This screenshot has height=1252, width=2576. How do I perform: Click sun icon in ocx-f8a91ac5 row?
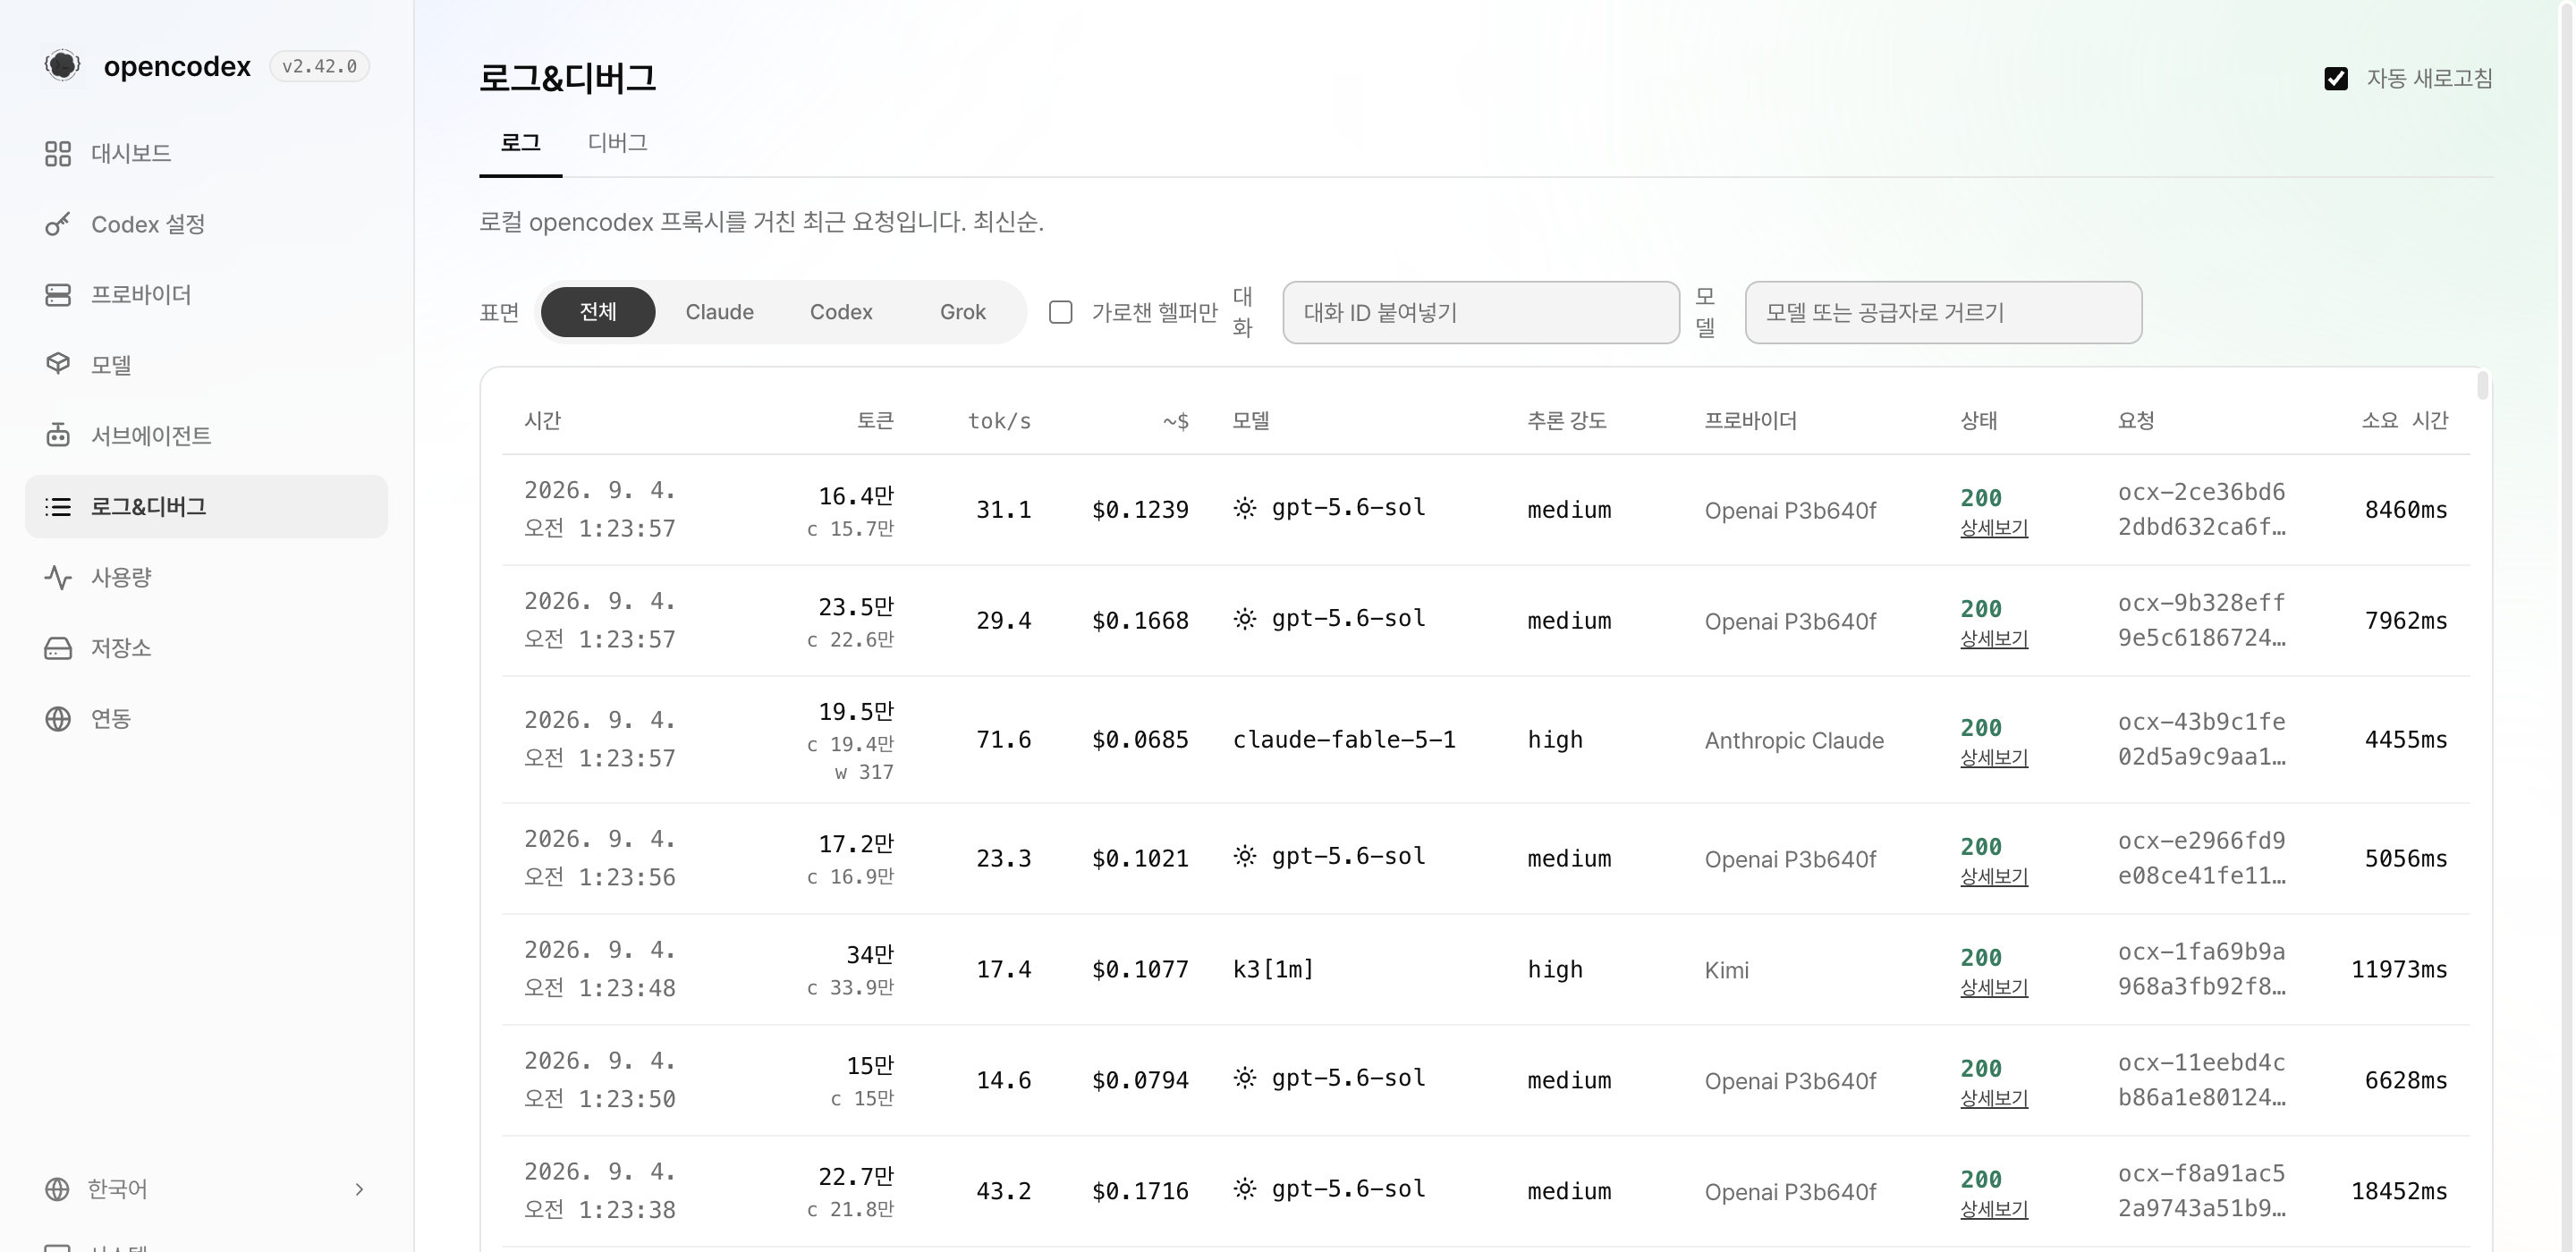coord(1245,1189)
